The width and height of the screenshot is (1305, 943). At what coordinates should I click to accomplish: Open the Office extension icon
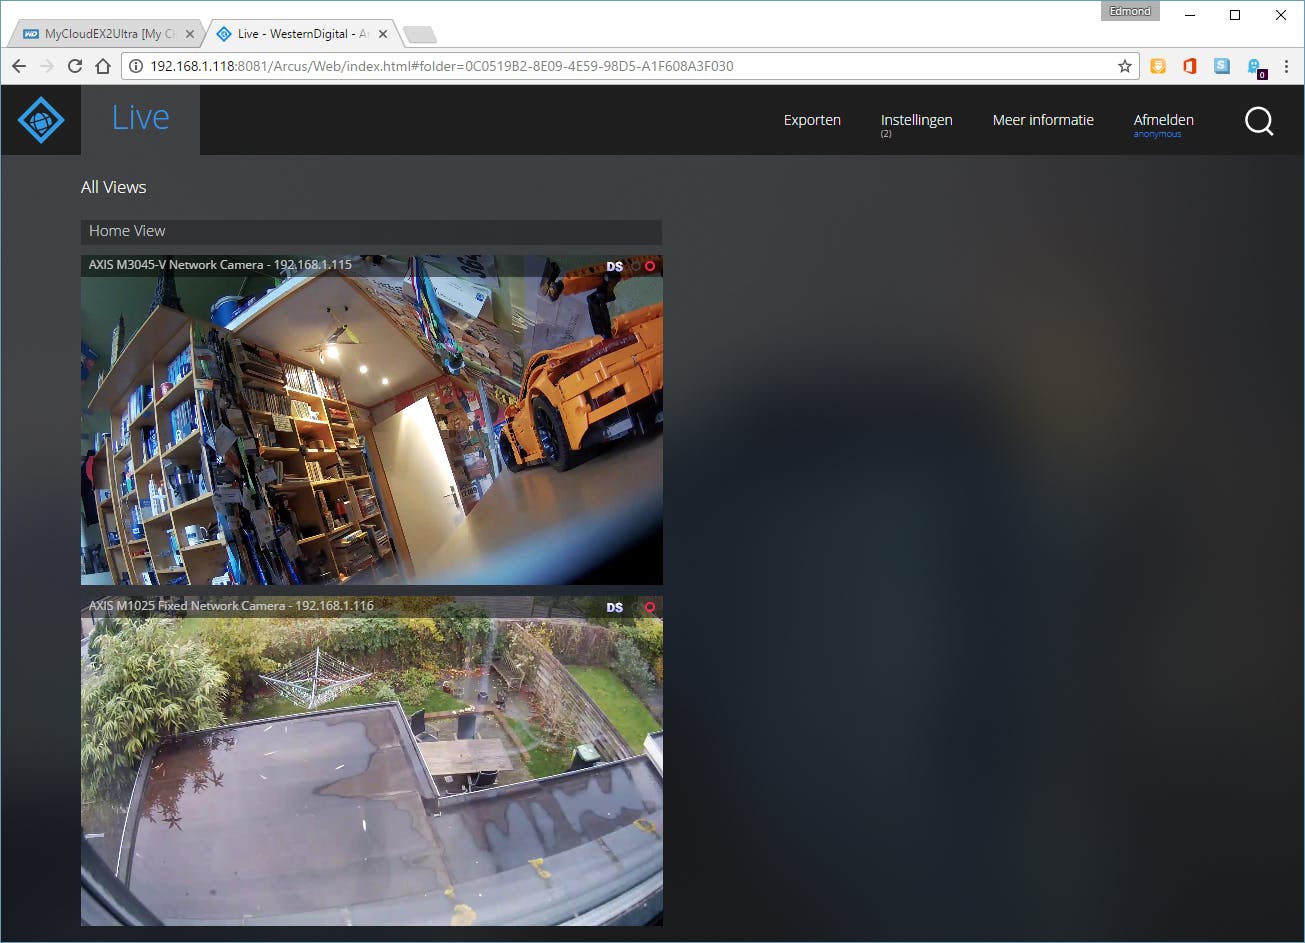pos(1189,66)
